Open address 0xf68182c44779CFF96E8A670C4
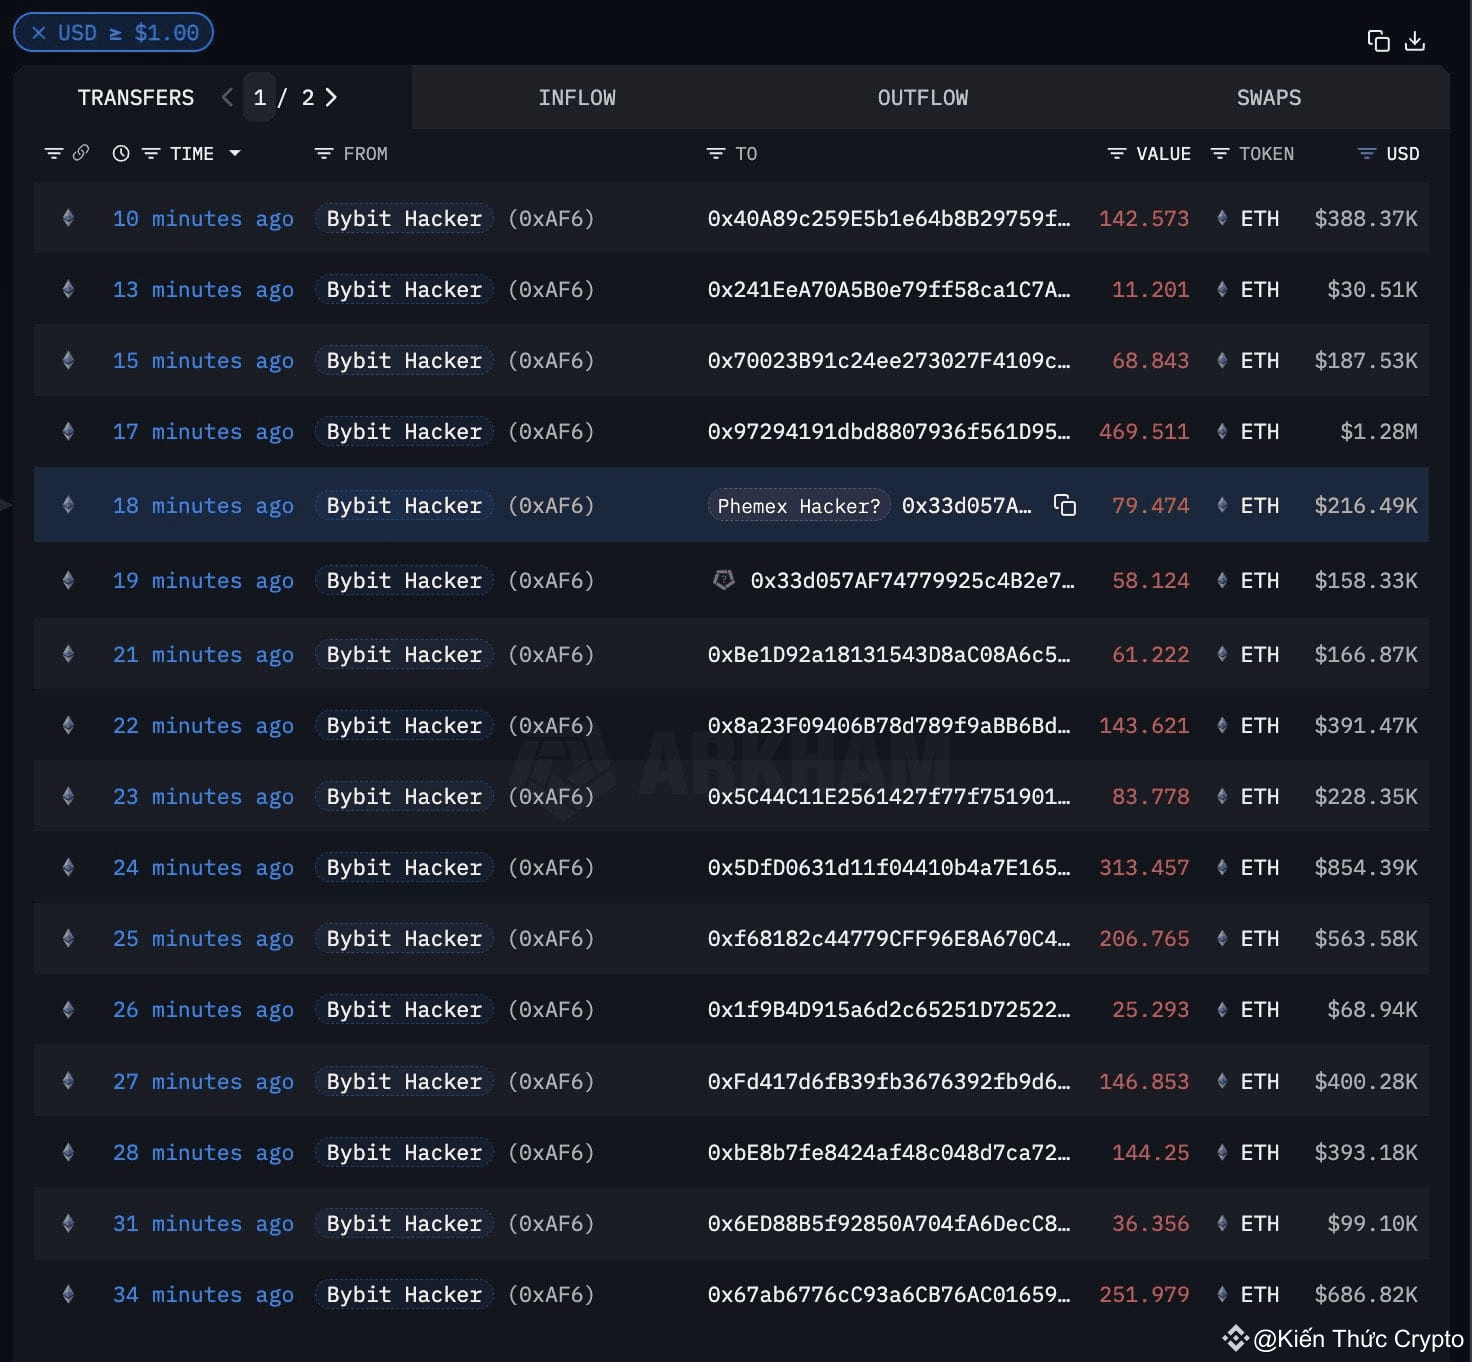This screenshot has width=1472, height=1362. pos(888,938)
